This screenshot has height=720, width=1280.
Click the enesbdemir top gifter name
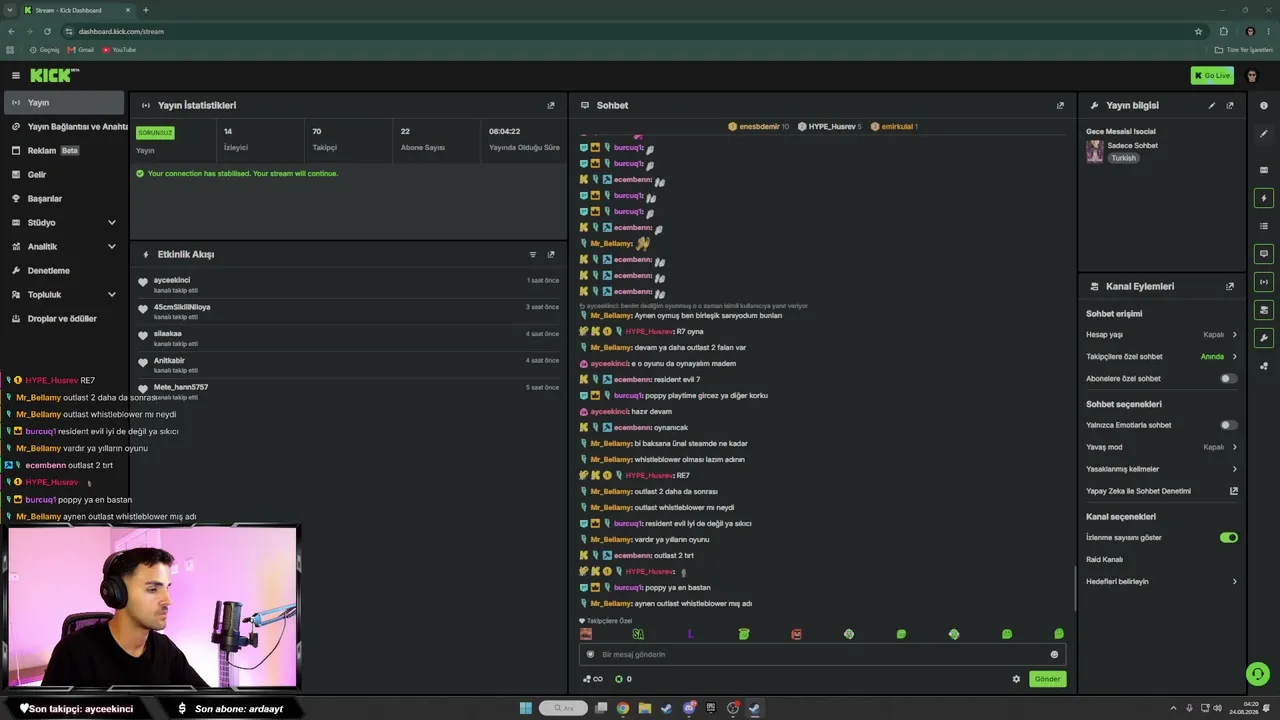pos(759,127)
